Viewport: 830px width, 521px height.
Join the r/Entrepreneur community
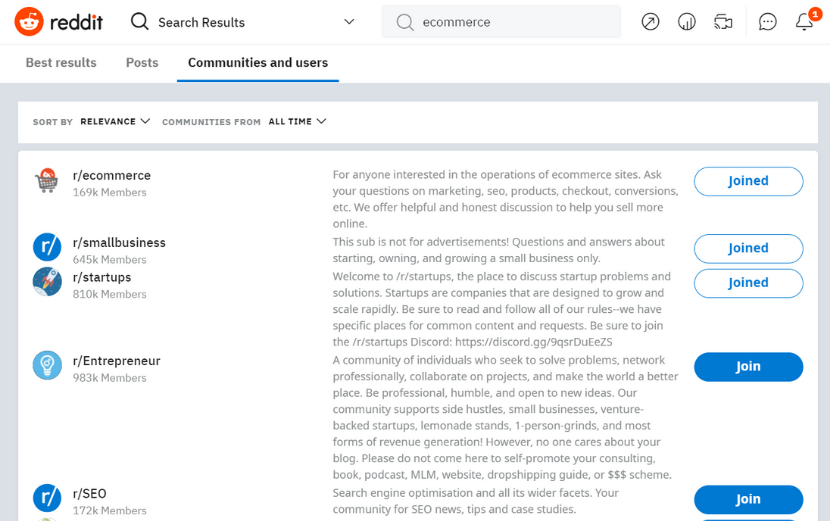point(748,367)
